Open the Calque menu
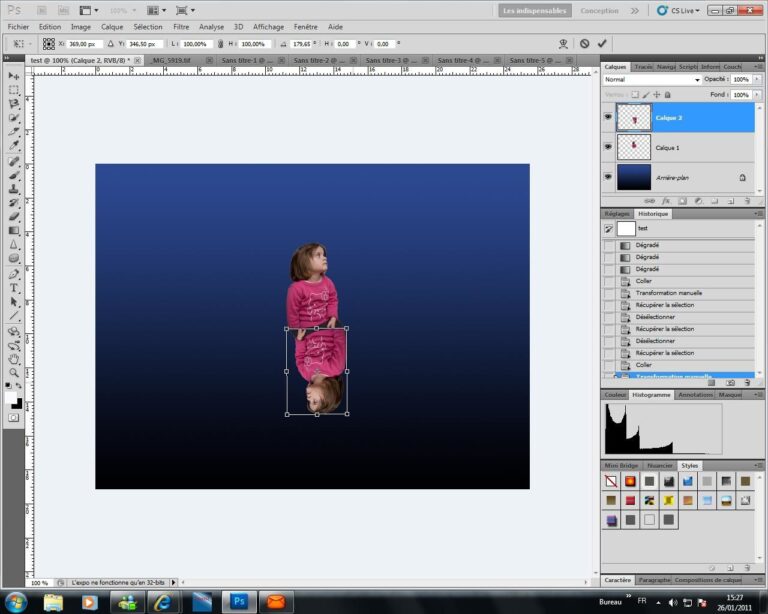The image size is (768, 614). pos(112,27)
